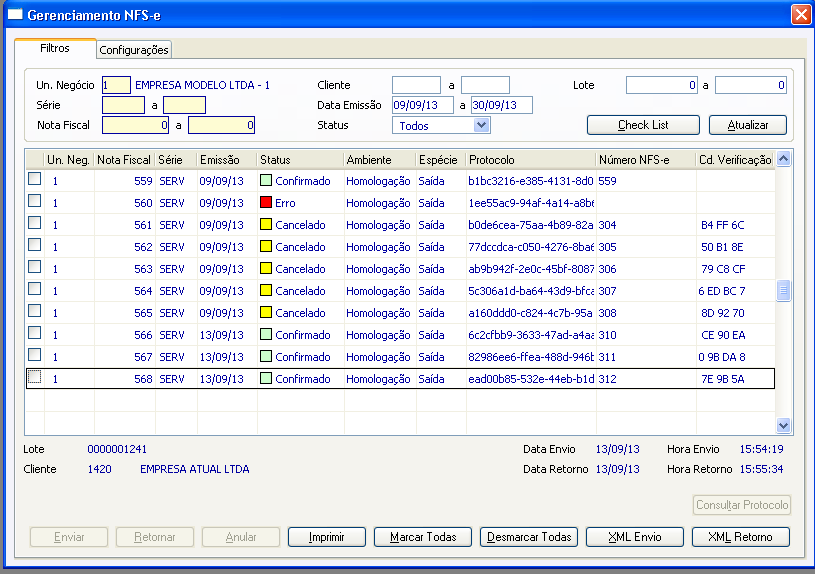
Task: Focus the first Cliente input field
Action: tap(416, 85)
